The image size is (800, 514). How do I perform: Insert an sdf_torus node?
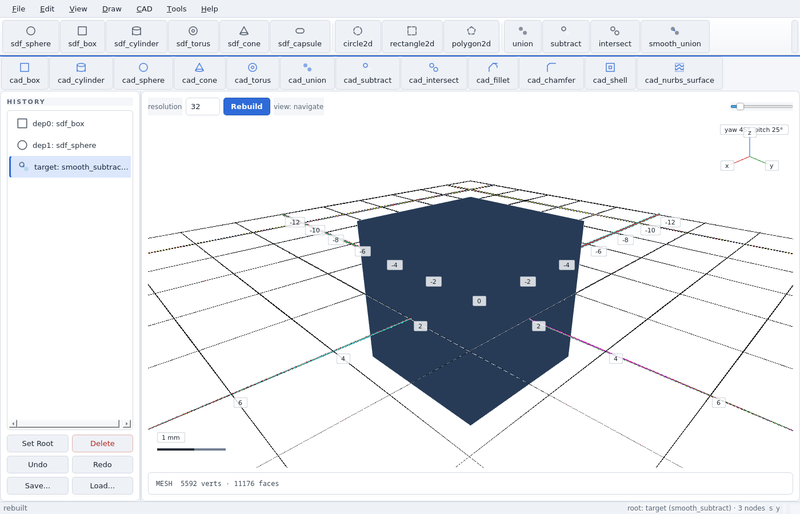point(193,37)
